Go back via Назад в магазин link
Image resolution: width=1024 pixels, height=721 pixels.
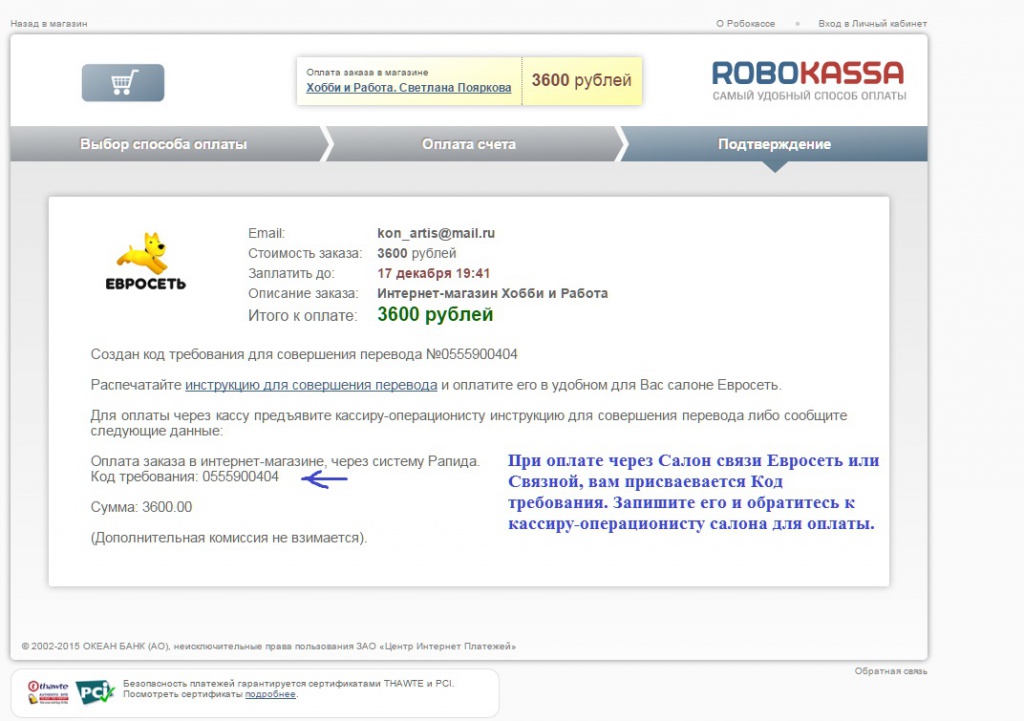tap(49, 24)
